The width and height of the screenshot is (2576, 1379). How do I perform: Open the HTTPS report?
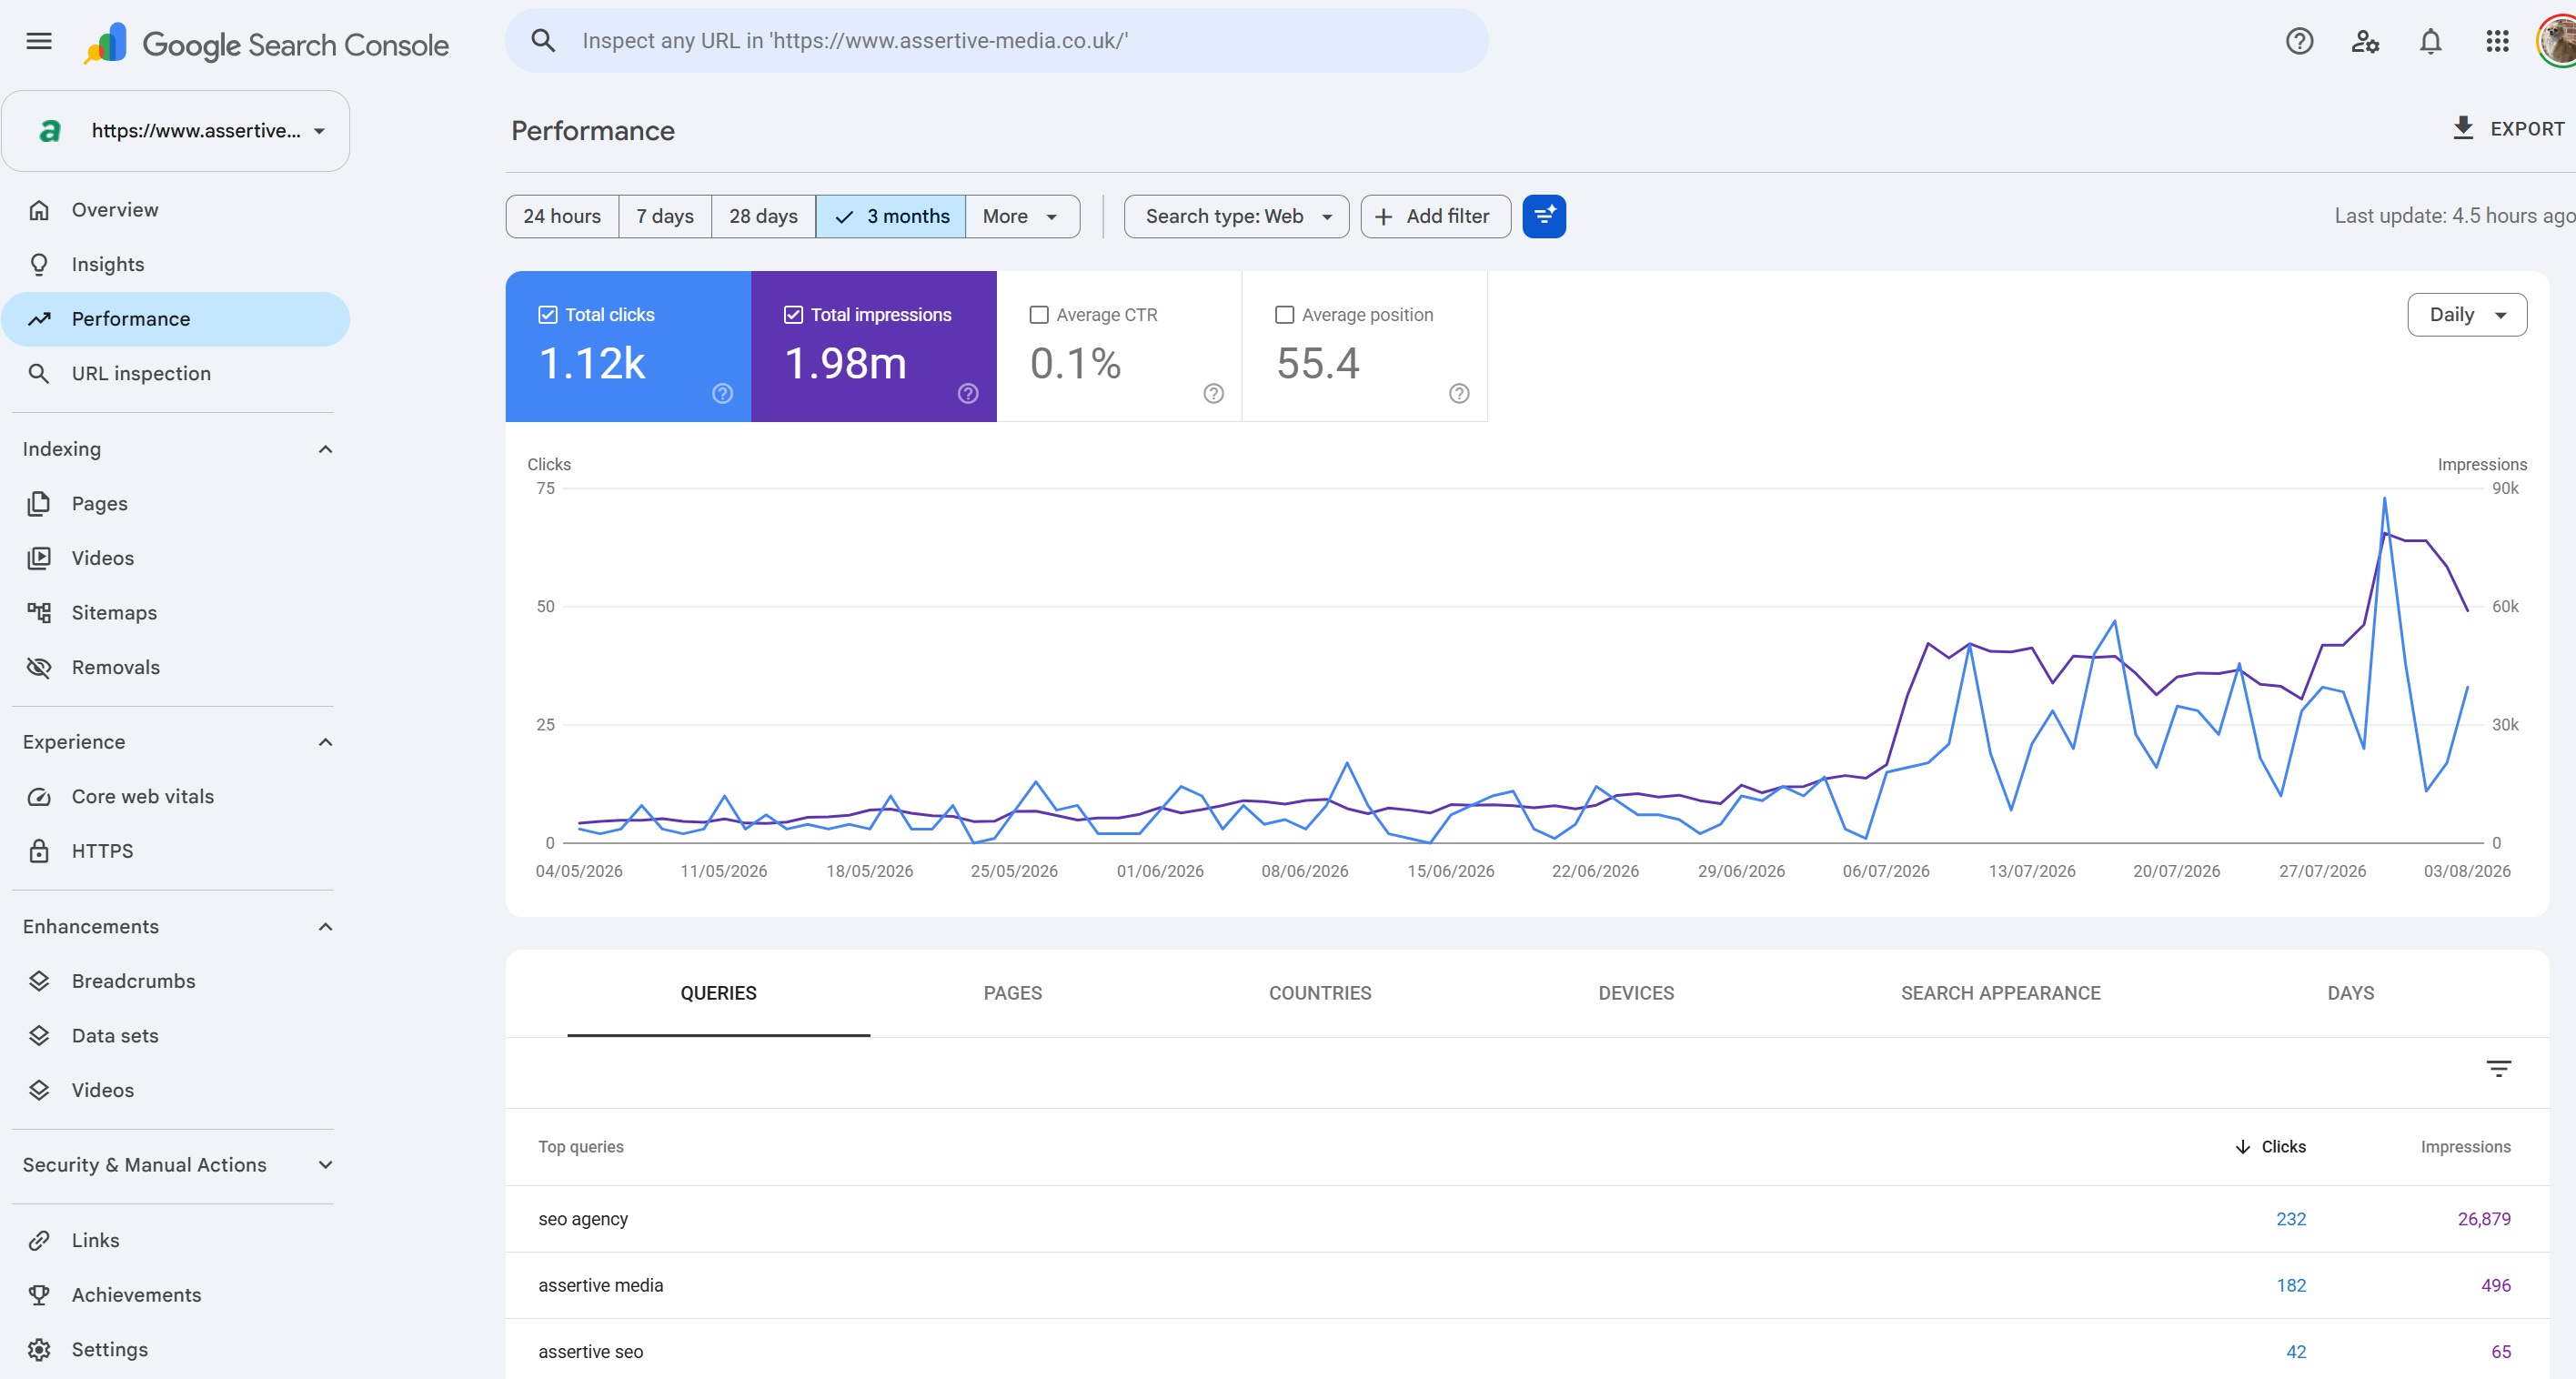point(176,851)
